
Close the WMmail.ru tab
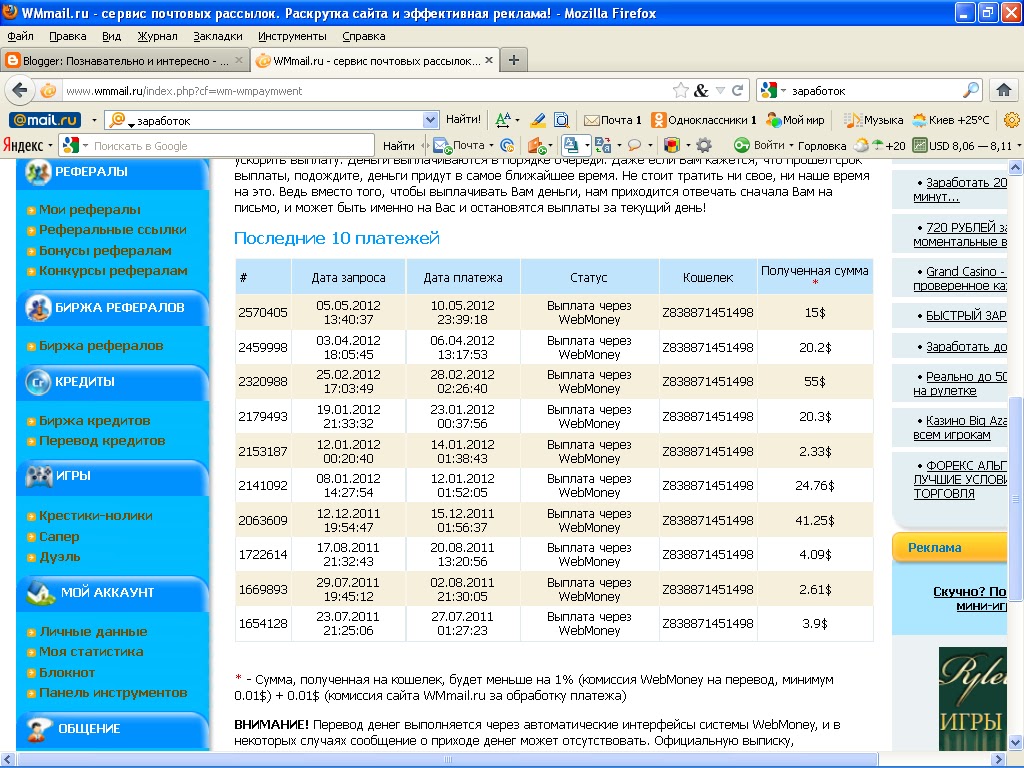[x=488, y=60]
